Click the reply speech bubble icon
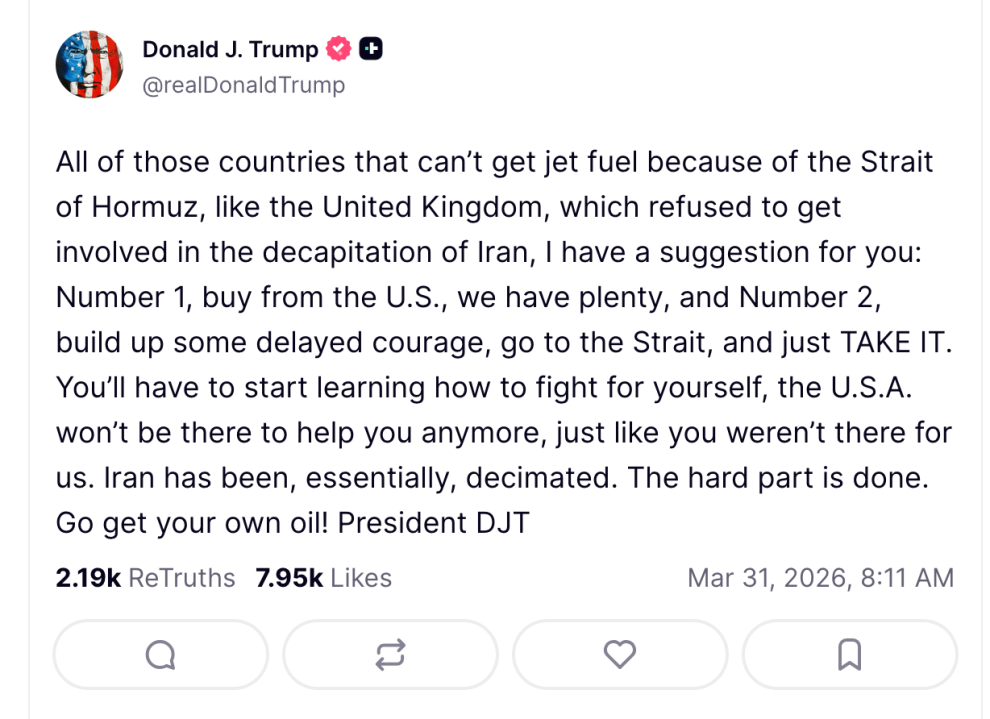Viewport: 990px width, 719px height. 160,655
